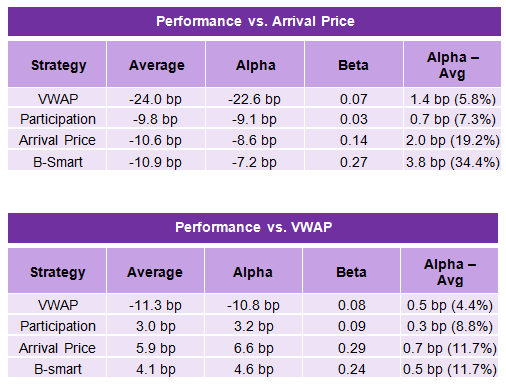Click the 0.14 Beta value for Arrival Price
Viewport: 506px width, 391px height.
click(x=354, y=140)
